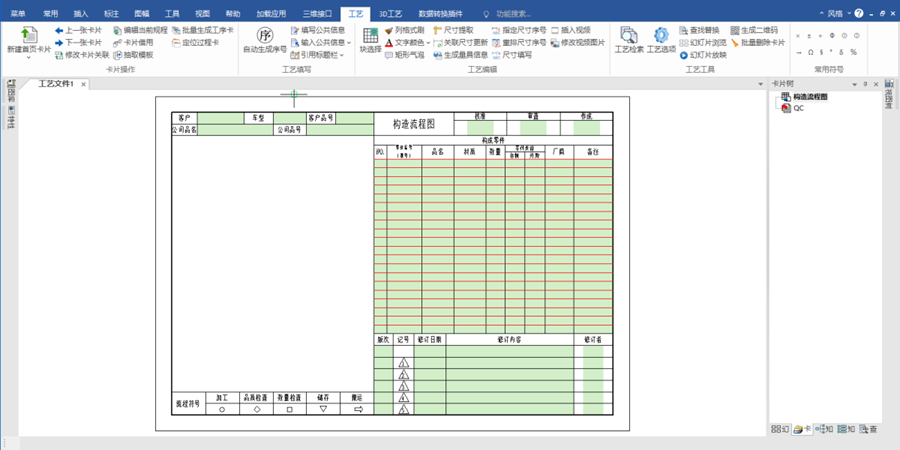
Task: Click 编辑当前规程
Action: point(141,30)
